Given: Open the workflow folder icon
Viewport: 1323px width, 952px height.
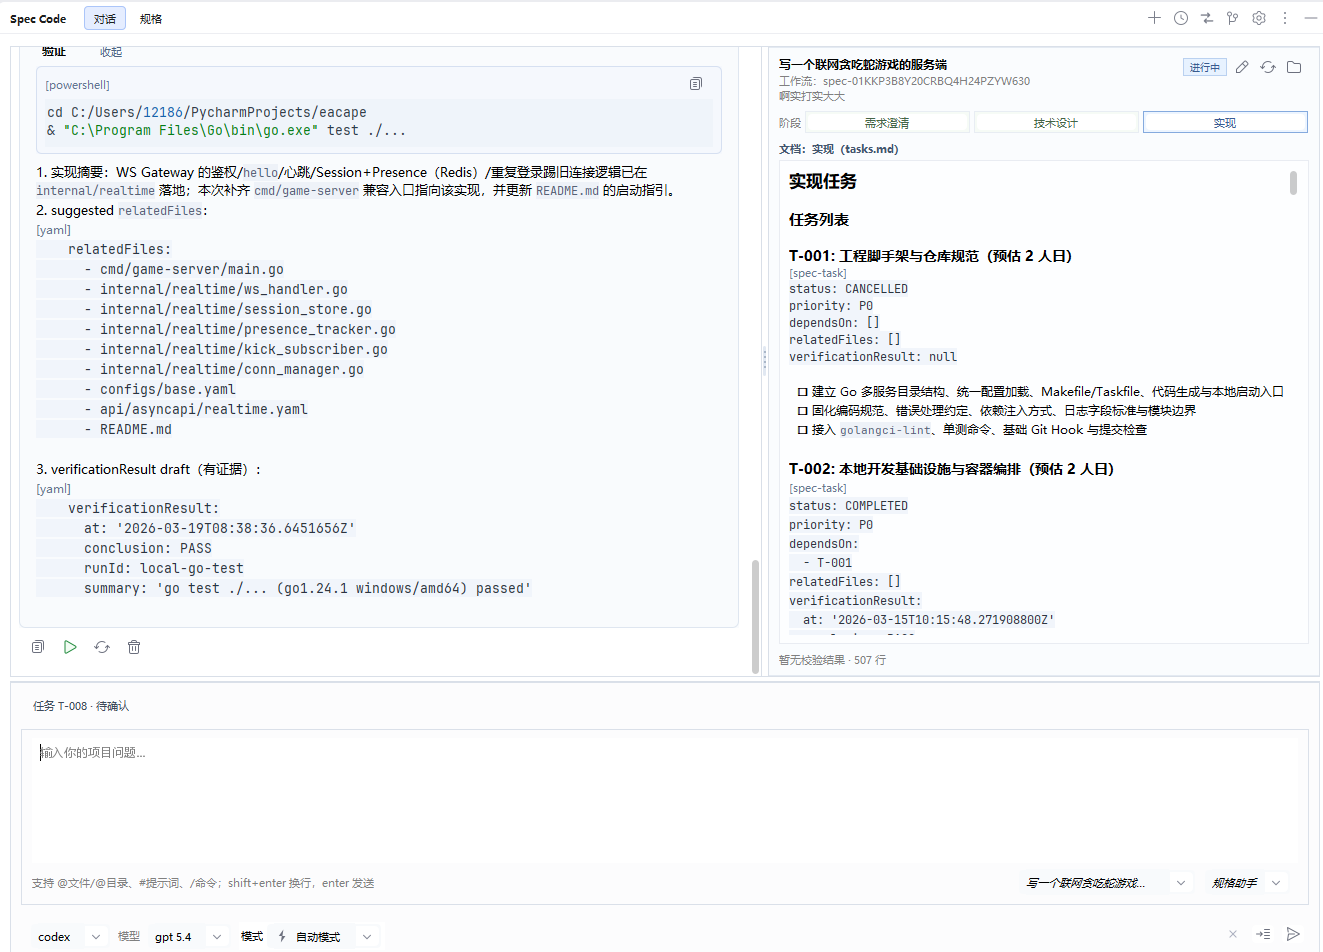Looking at the screenshot, I should tap(1294, 67).
